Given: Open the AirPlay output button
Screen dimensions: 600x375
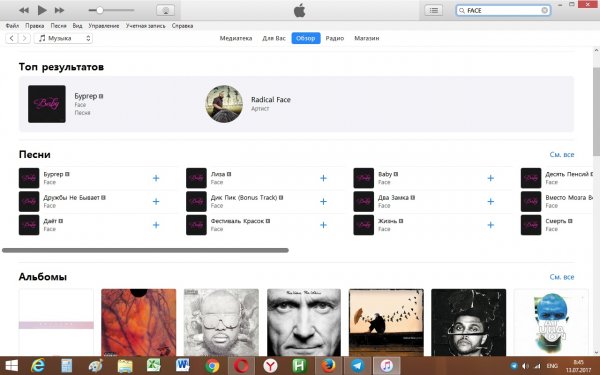Looking at the screenshot, I should coord(166,10).
